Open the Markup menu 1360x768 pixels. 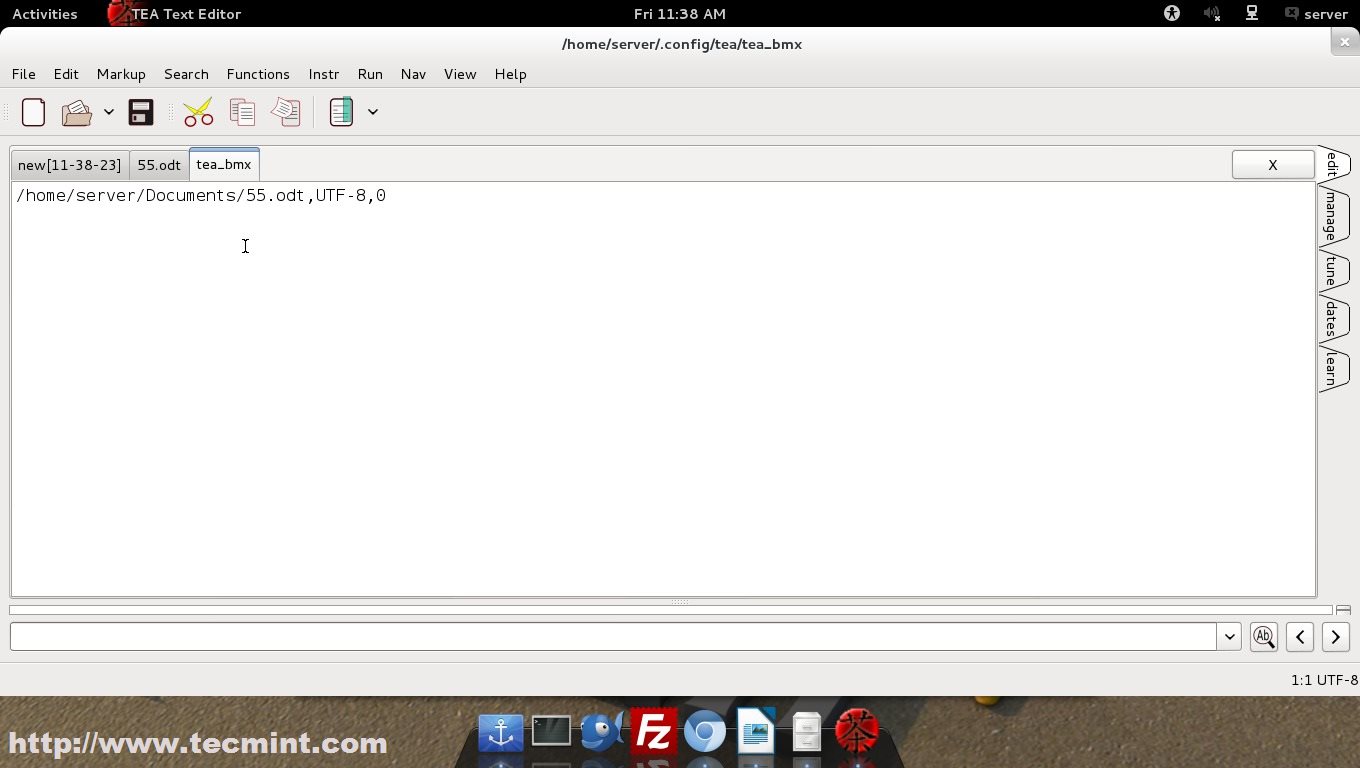[121, 74]
